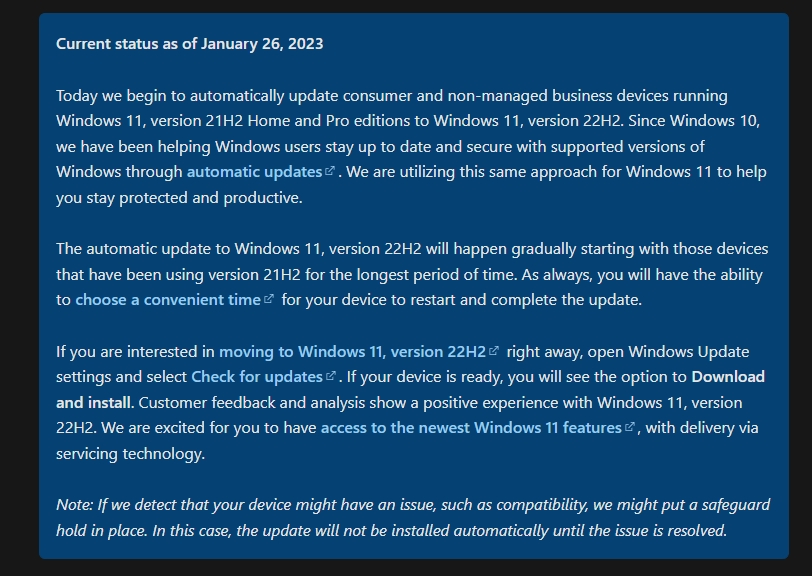Open the "automatic updates" link
This screenshot has height=576, width=812.
coord(254,172)
